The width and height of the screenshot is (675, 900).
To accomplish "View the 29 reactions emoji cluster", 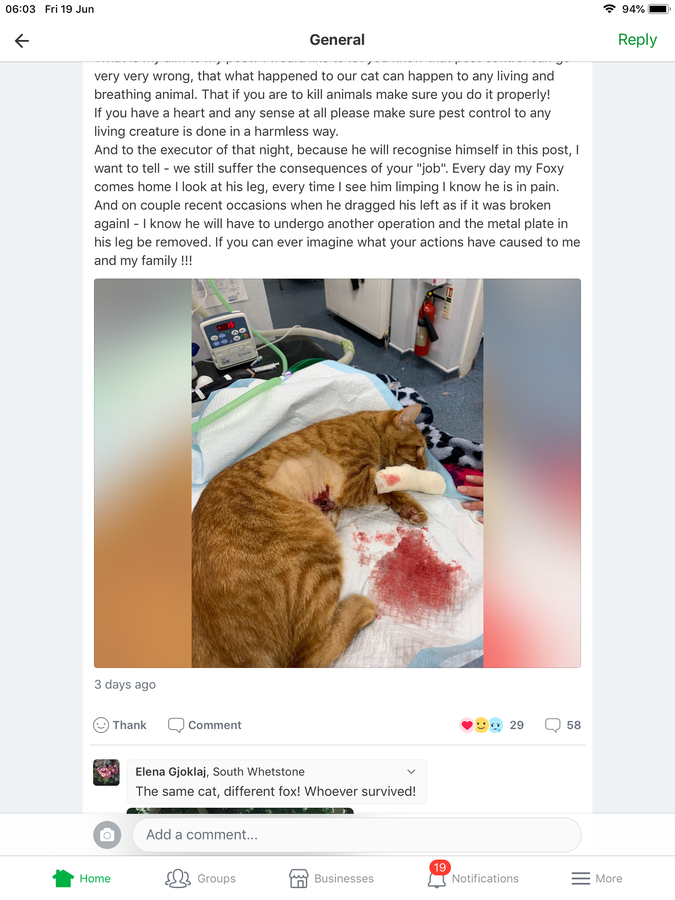I will pyautogui.click(x=482, y=725).
